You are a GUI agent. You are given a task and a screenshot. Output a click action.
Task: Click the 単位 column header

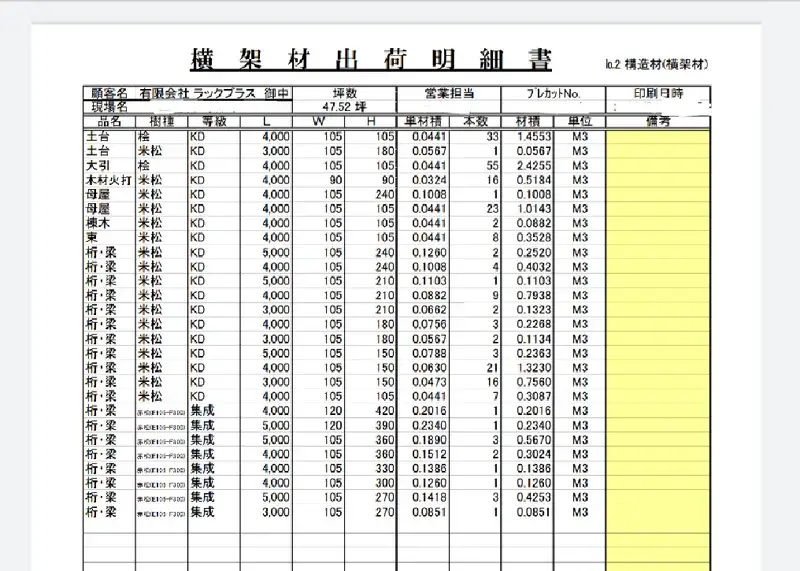pos(580,121)
